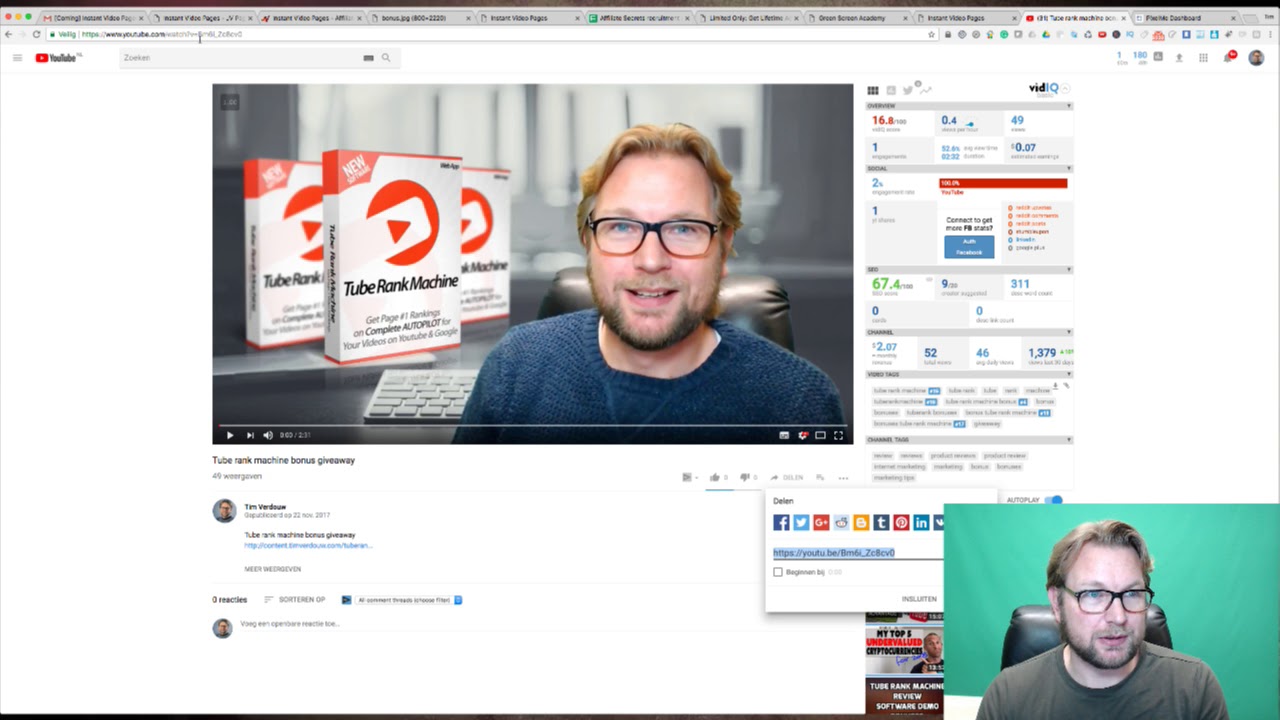Share to Pinterest from Delen popup

[x=901, y=522]
